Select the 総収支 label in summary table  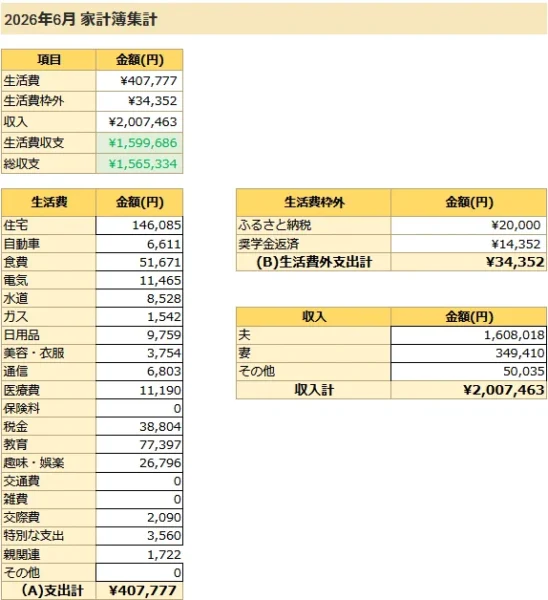(x=49, y=164)
